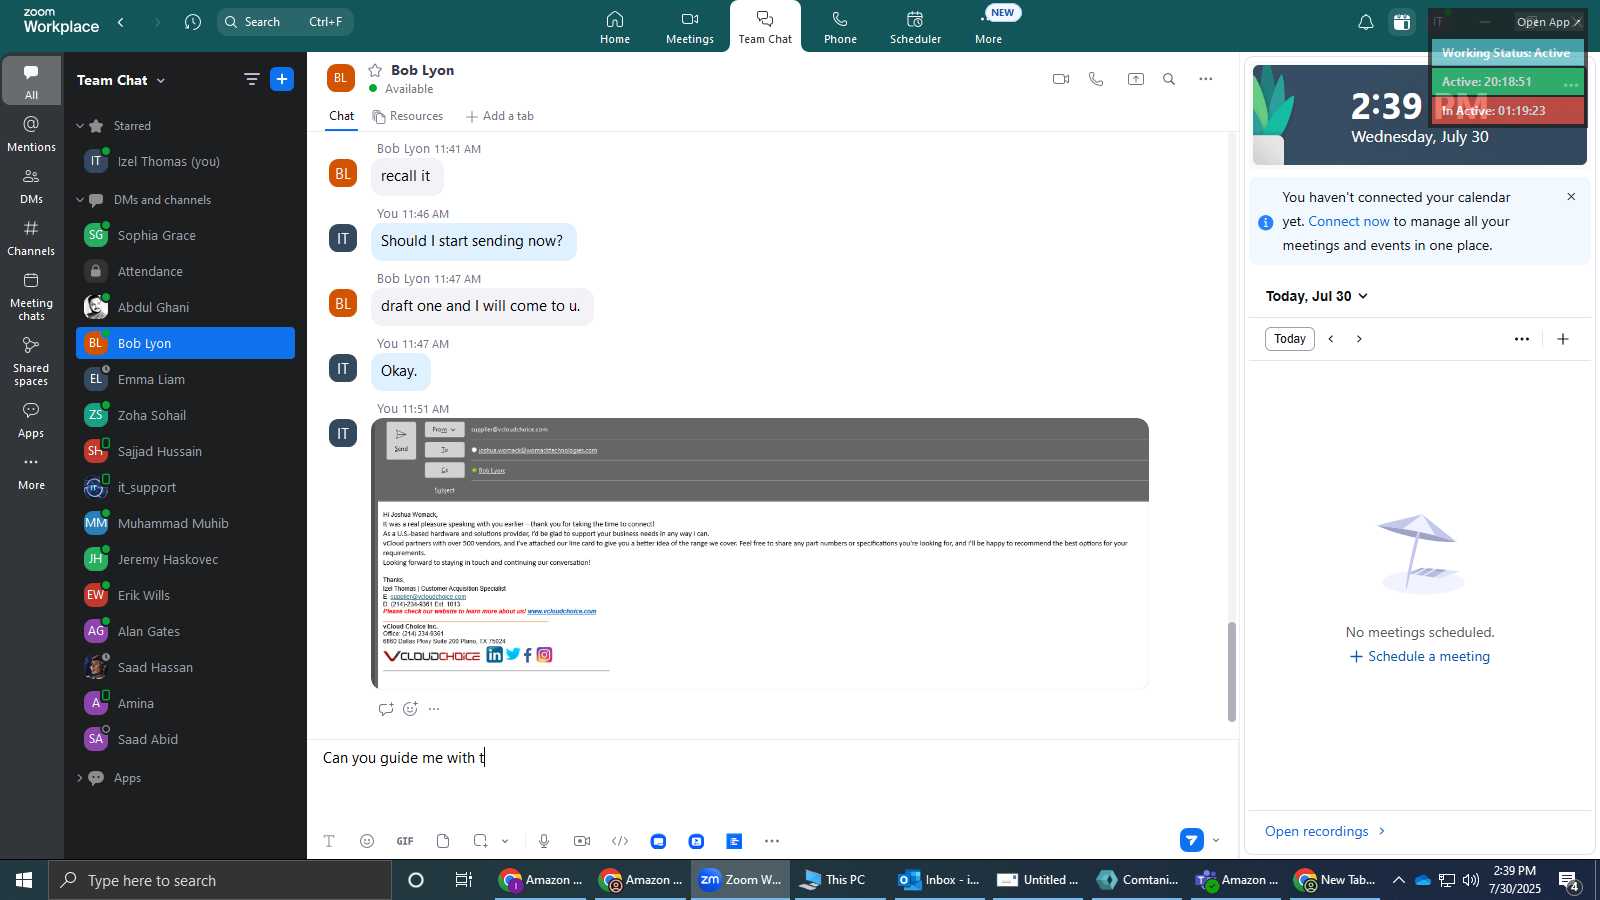Open calendar panel more options

[x=1522, y=339]
